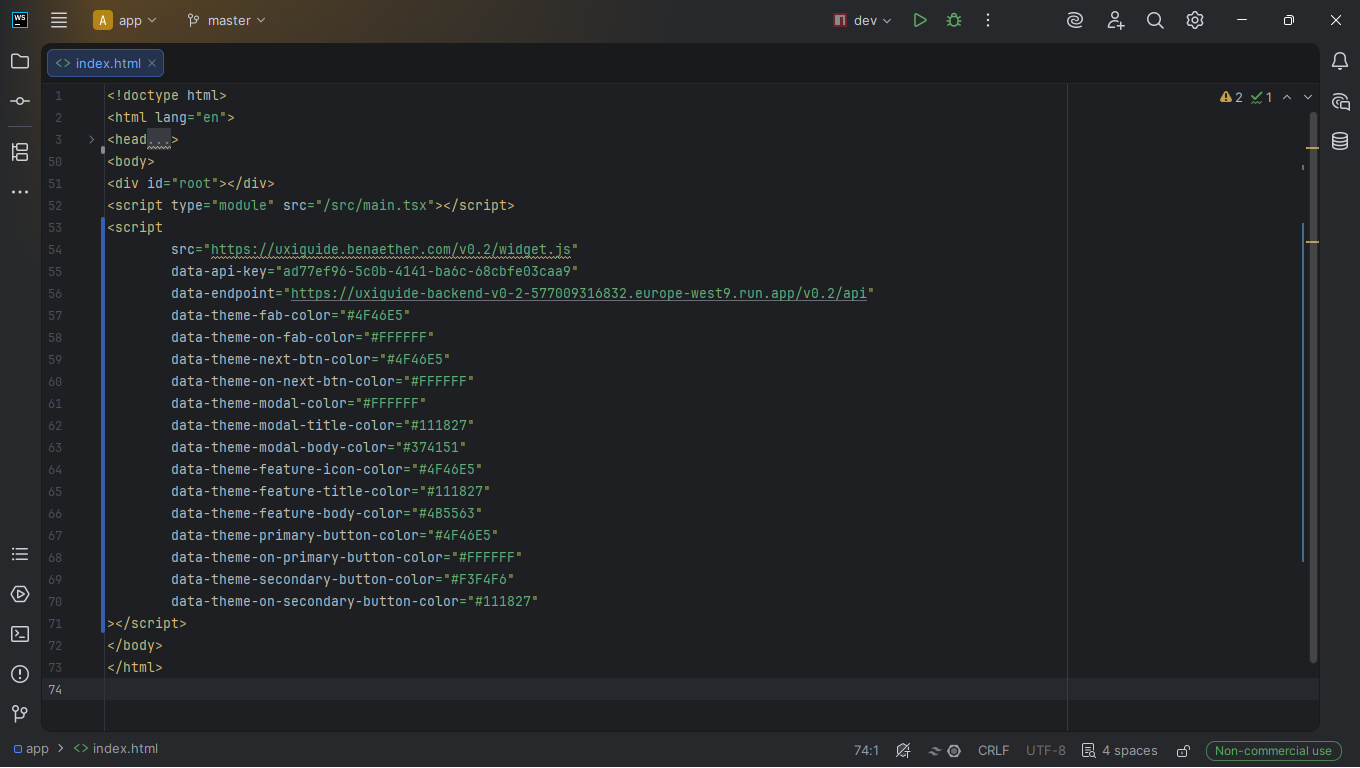Change the CRLF line separator
Image resolution: width=1360 pixels, height=768 pixels.
coord(993,750)
